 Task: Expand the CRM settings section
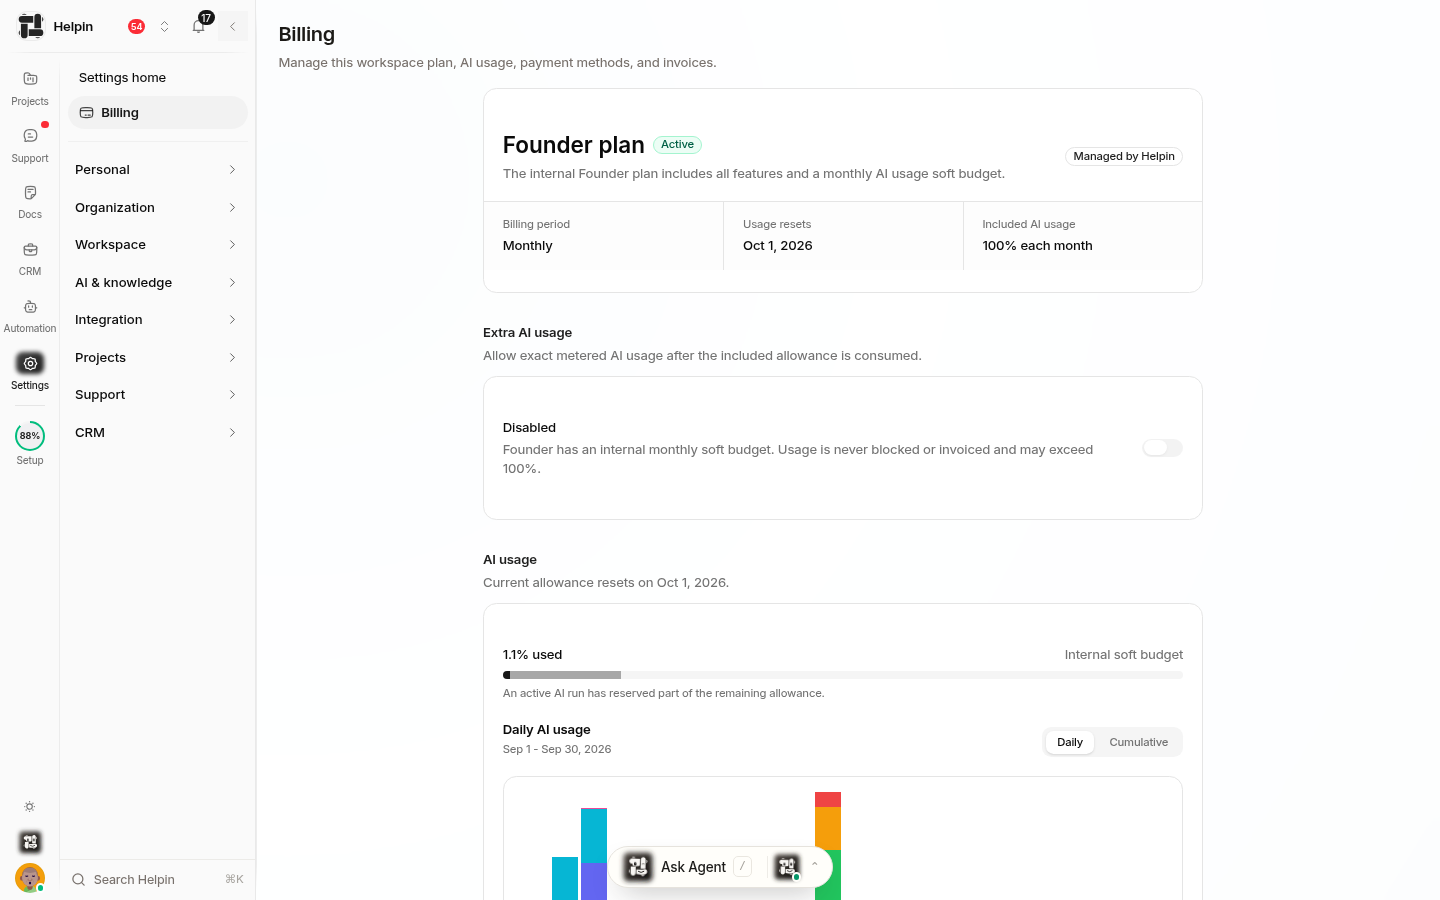pyautogui.click(x=157, y=433)
